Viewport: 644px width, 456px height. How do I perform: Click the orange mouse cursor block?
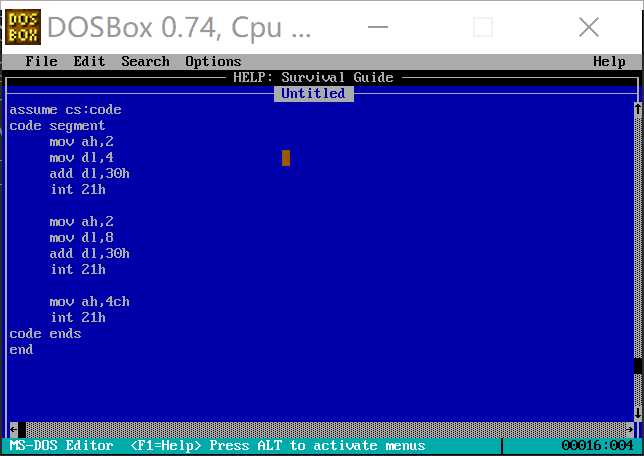pyautogui.click(x=286, y=158)
